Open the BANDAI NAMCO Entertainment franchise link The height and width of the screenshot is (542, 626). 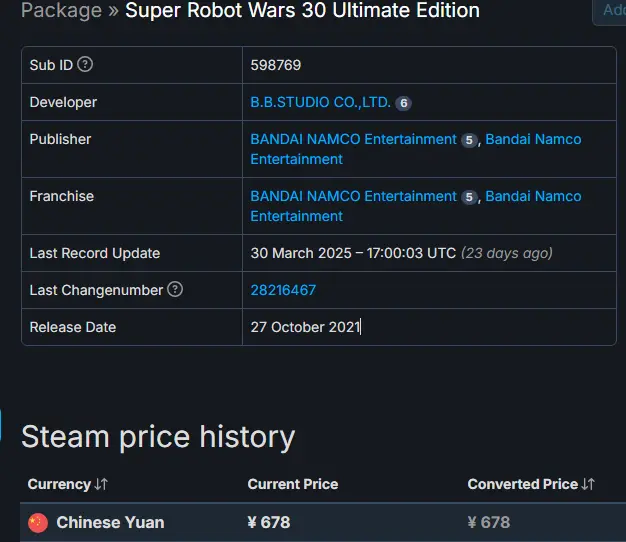click(353, 196)
